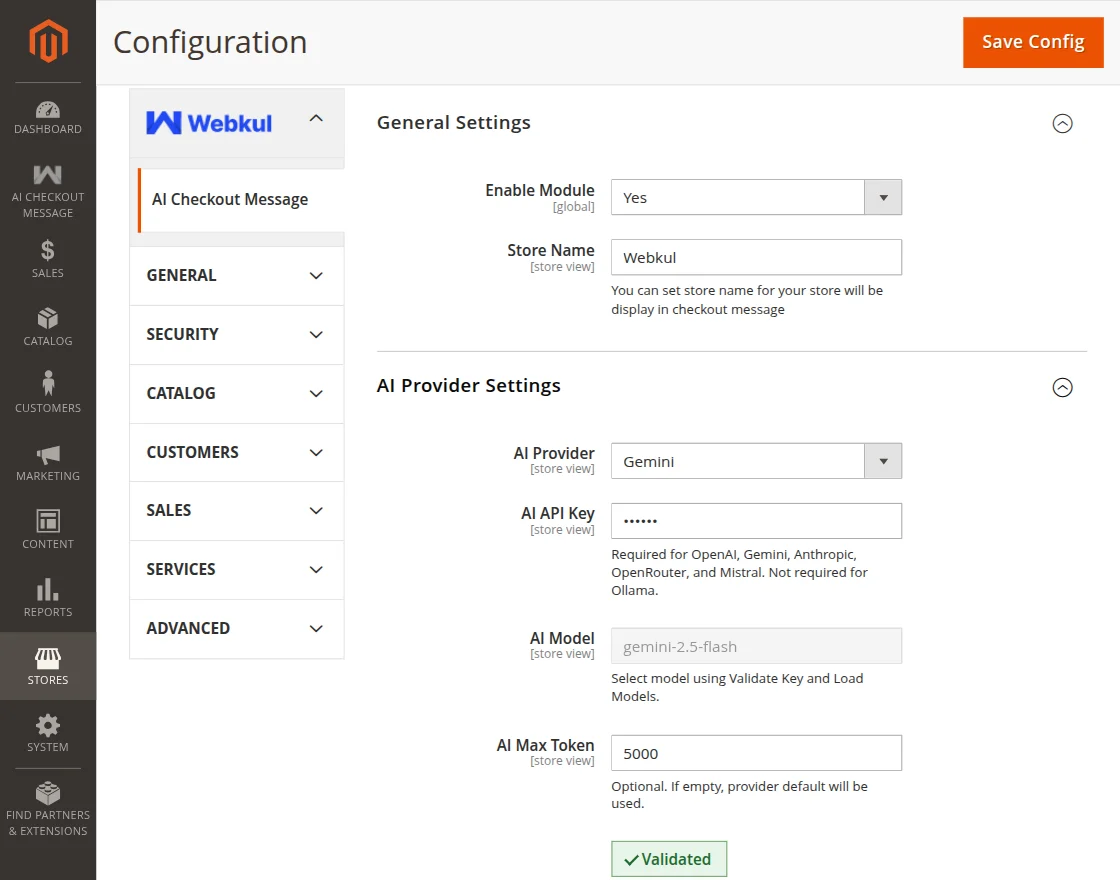Image resolution: width=1120 pixels, height=880 pixels.
Task: Focus the AI API Key field
Action: pos(756,521)
